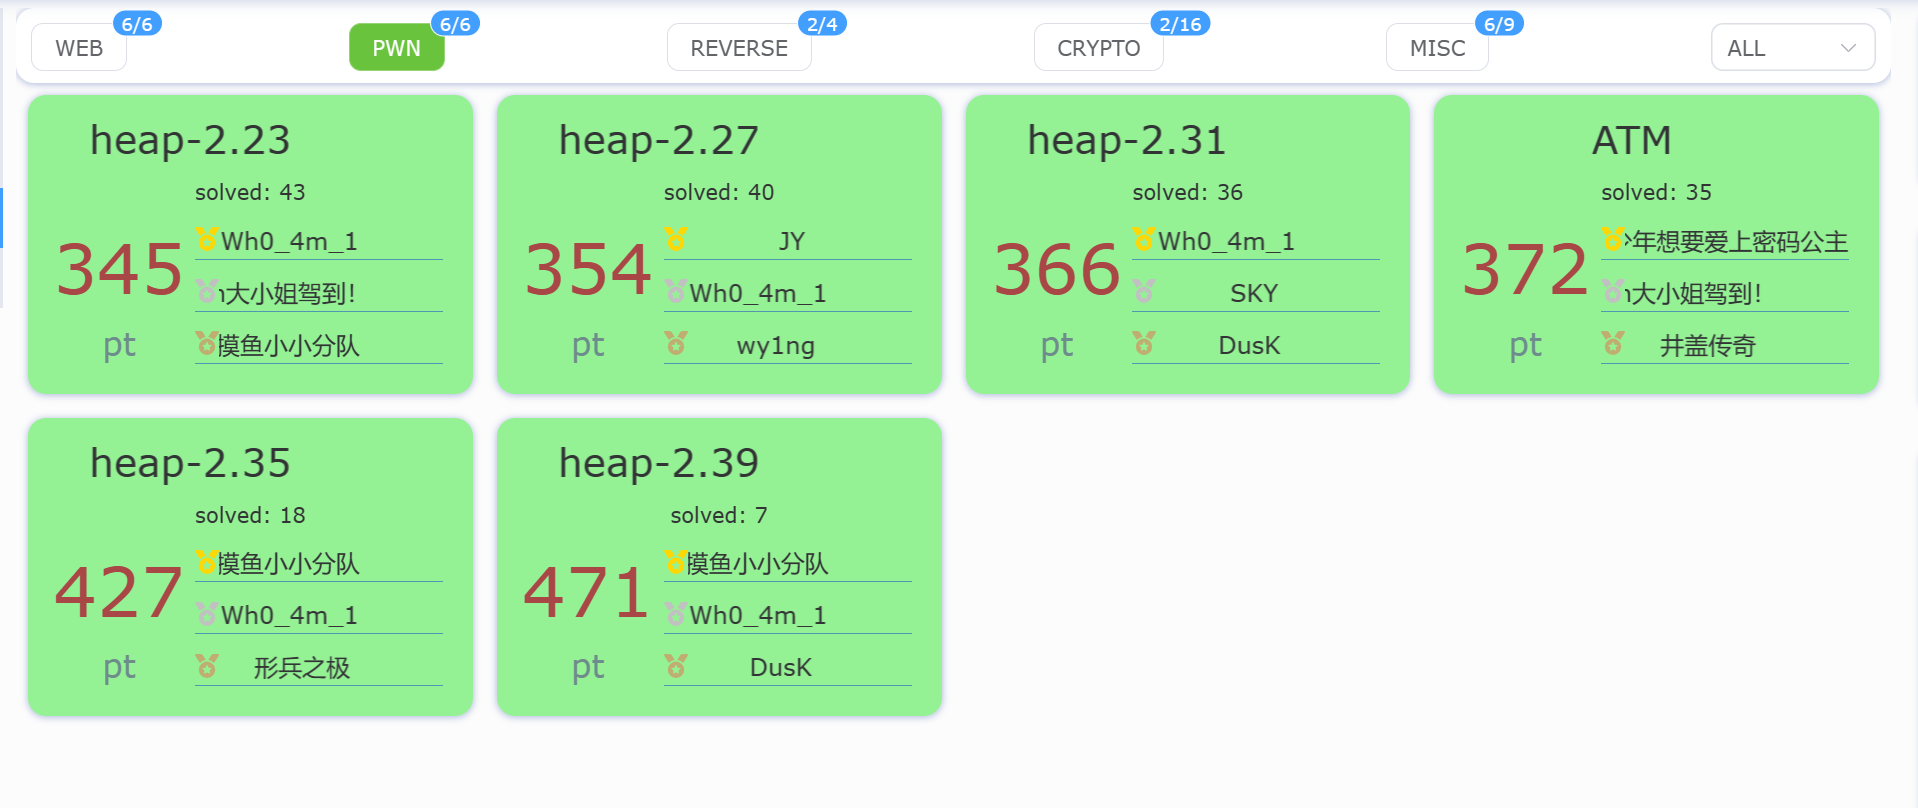Click gold medal icon on ATM card
This screenshot has width=1918, height=808.
1613,239
